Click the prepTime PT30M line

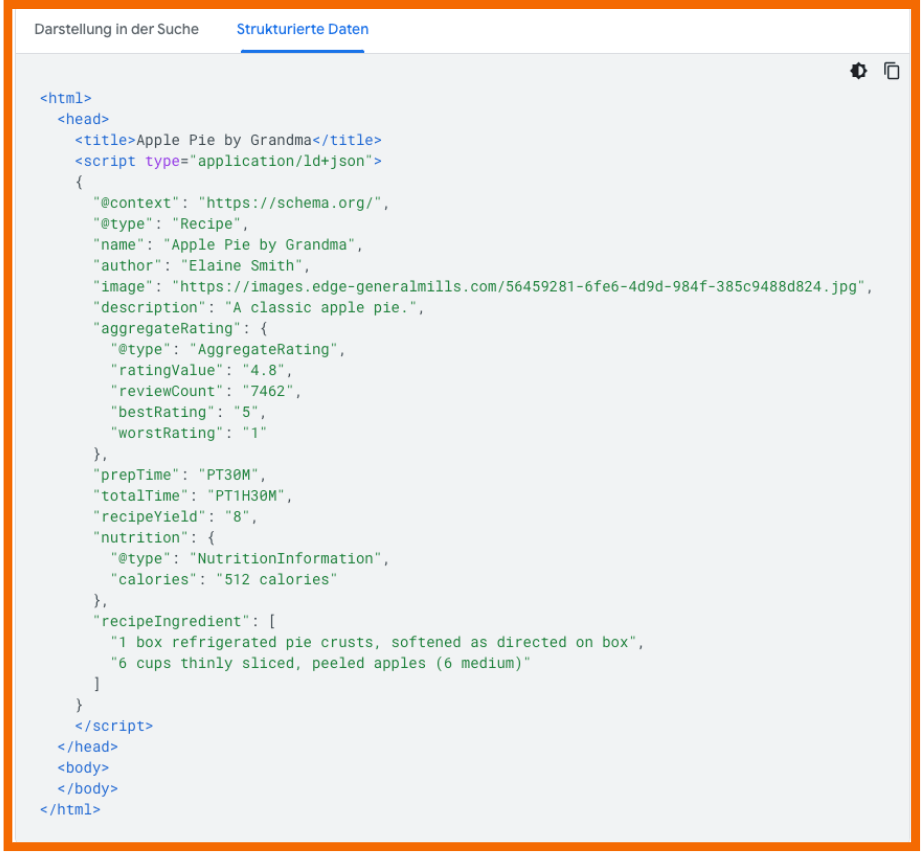(x=180, y=475)
